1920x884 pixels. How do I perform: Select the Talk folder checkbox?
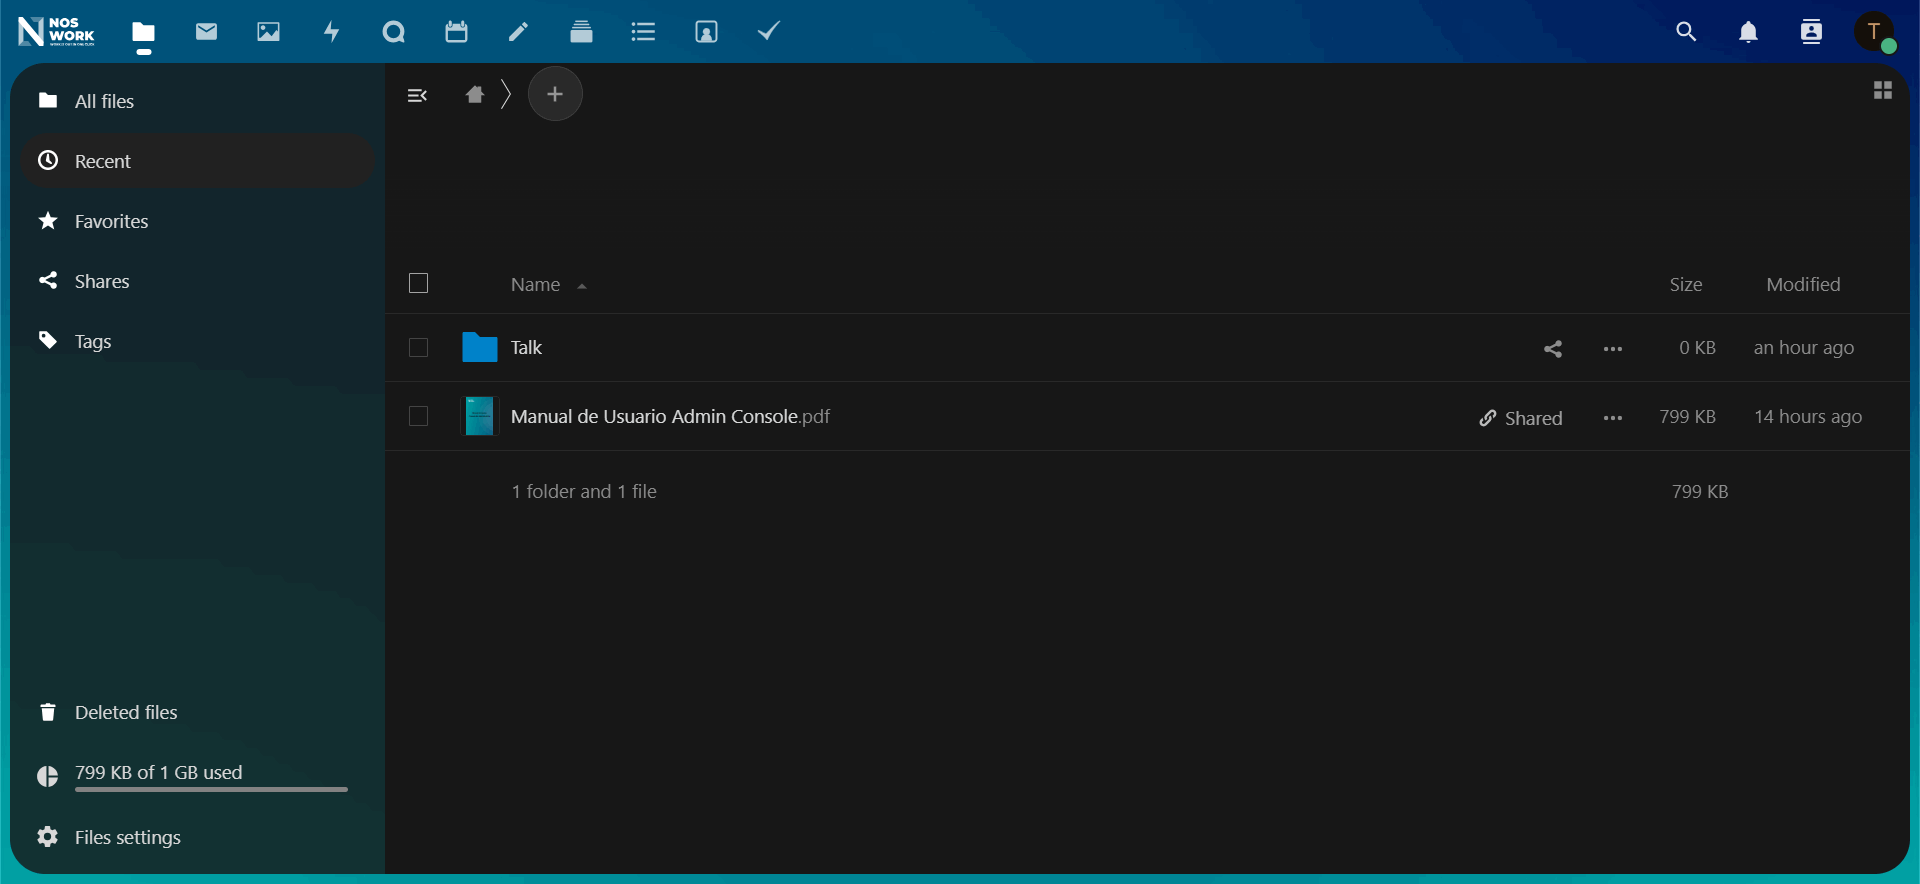pyautogui.click(x=419, y=348)
